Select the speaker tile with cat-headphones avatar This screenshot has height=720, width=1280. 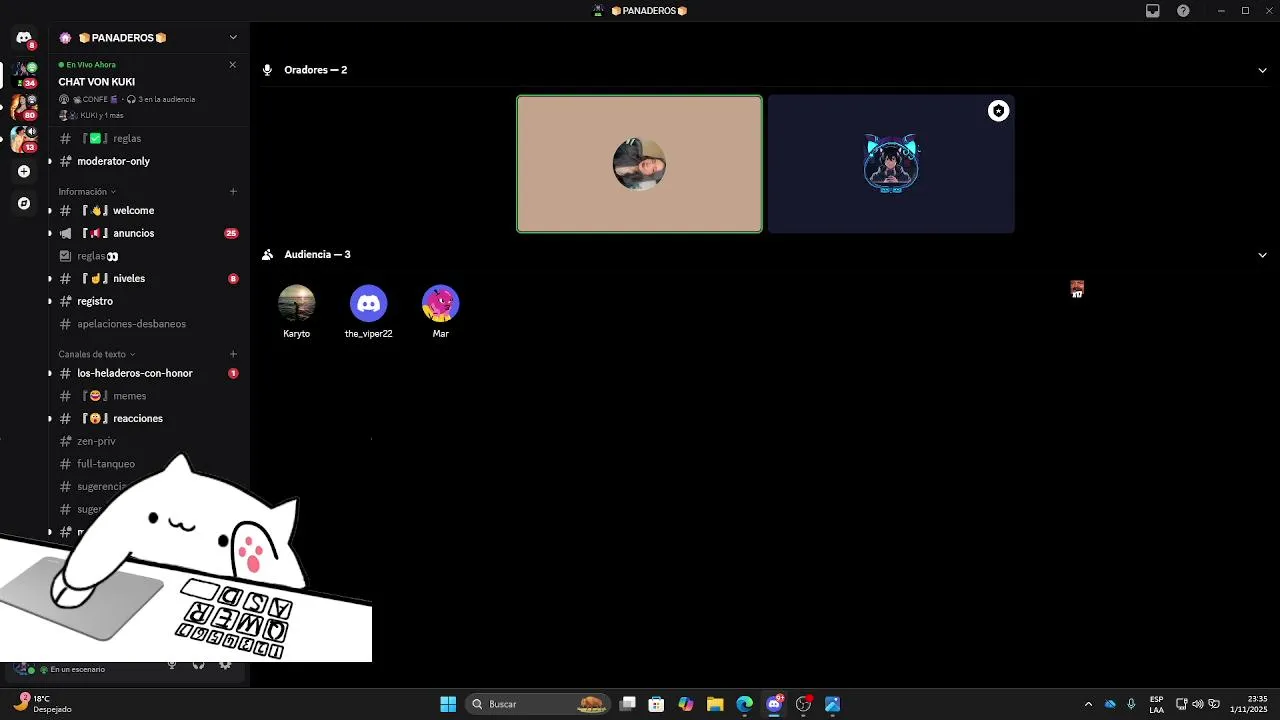[891, 164]
